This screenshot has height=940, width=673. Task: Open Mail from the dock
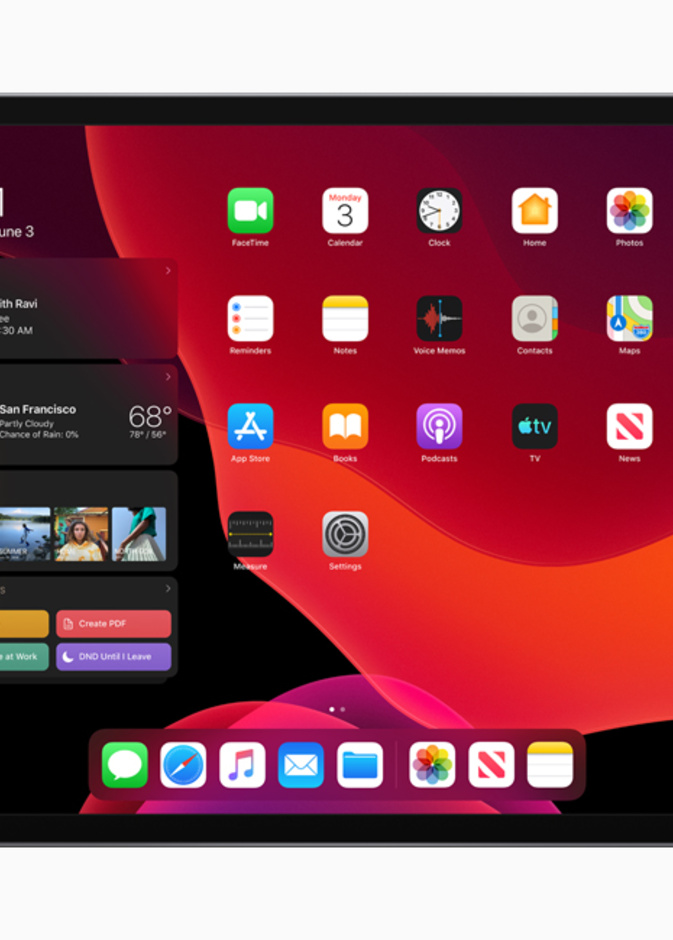pos(301,765)
